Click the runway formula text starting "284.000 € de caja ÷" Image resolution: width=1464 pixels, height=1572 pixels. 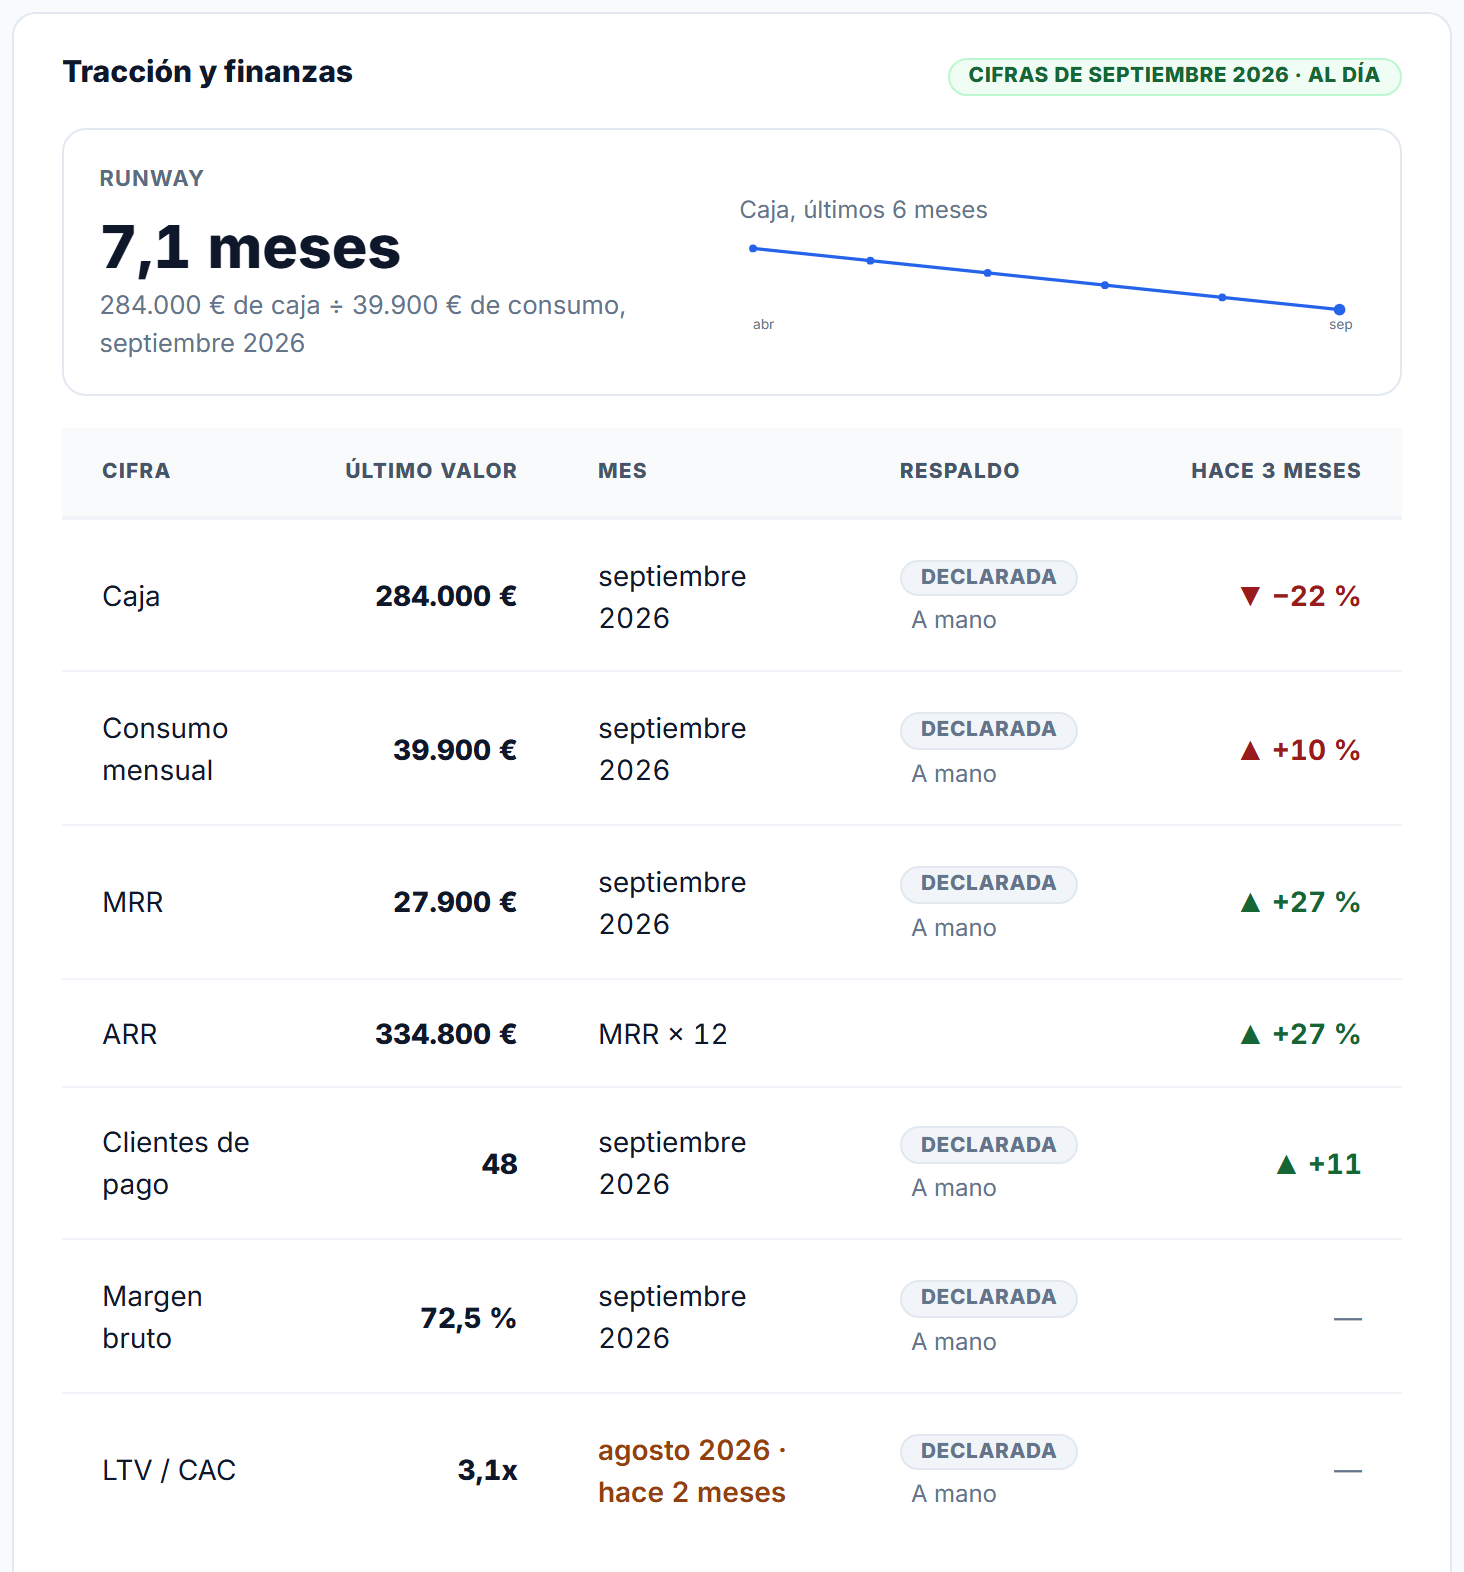363,324
